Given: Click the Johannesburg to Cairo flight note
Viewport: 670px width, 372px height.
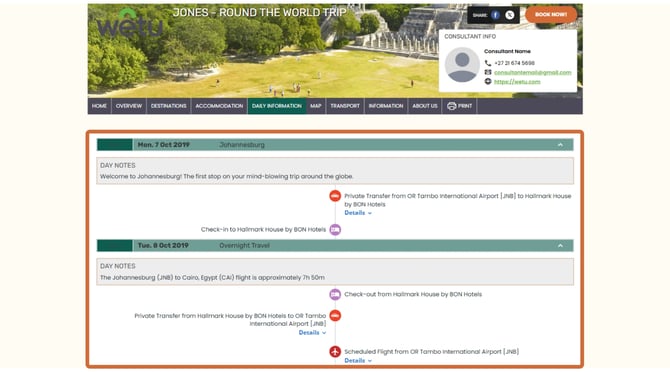Looking at the screenshot, I should tap(212, 278).
